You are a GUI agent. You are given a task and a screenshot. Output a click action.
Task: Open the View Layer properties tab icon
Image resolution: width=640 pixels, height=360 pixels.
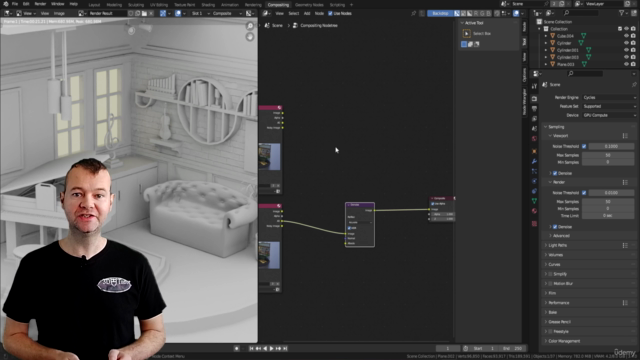534,119
